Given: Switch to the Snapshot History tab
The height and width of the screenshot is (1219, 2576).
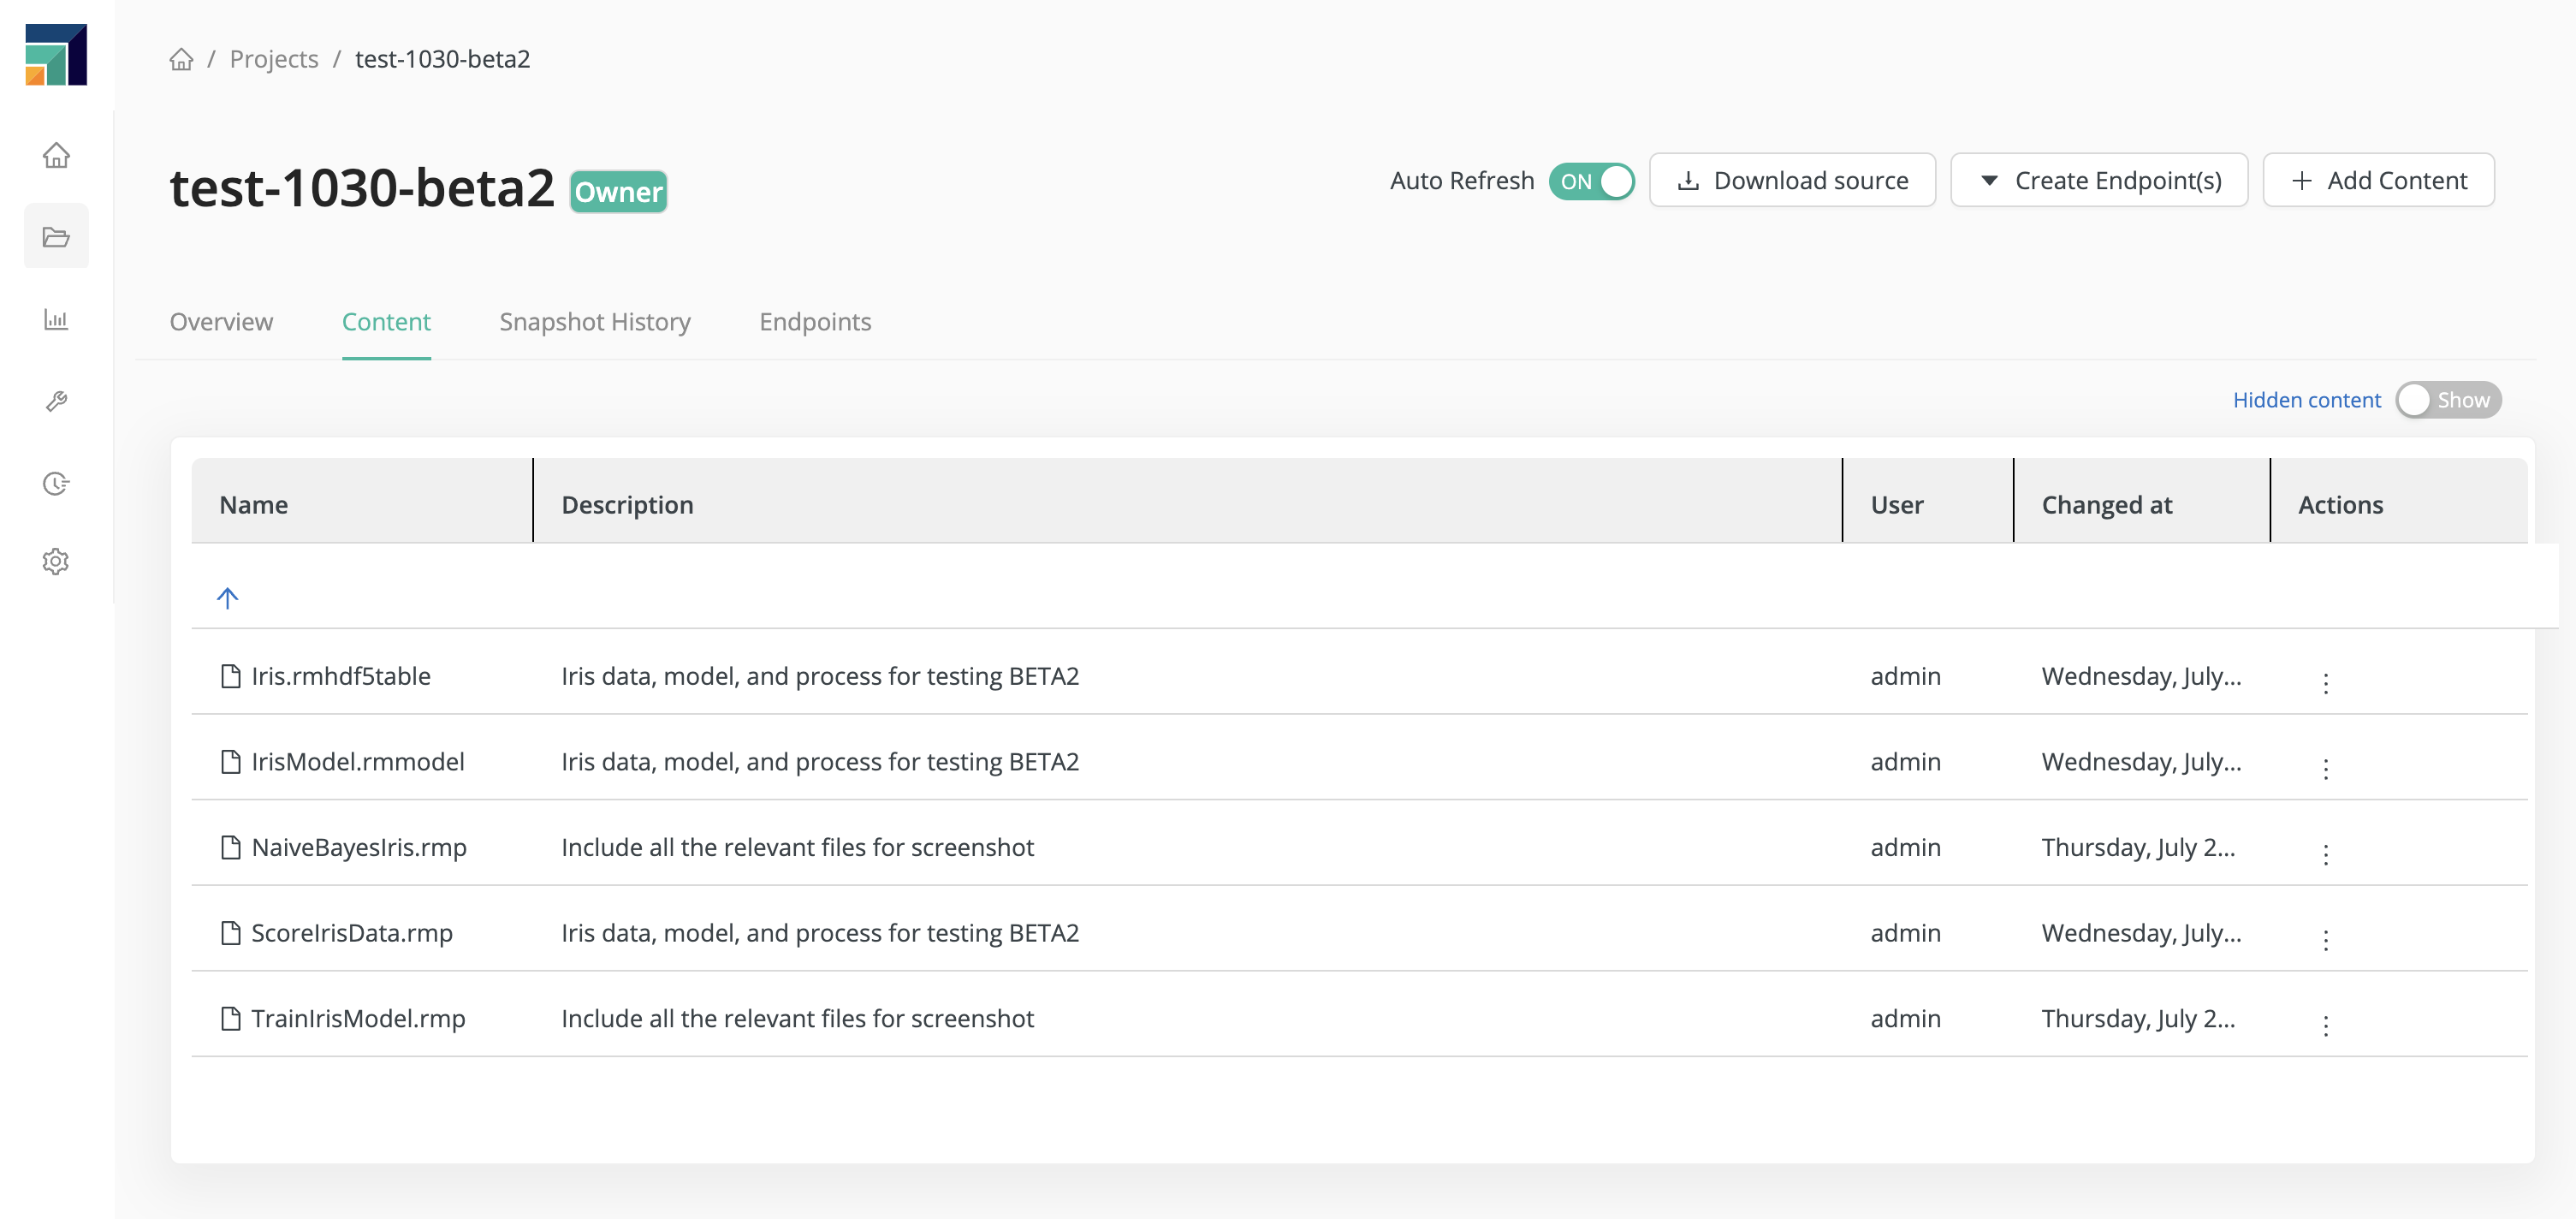Looking at the screenshot, I should 595,322.
